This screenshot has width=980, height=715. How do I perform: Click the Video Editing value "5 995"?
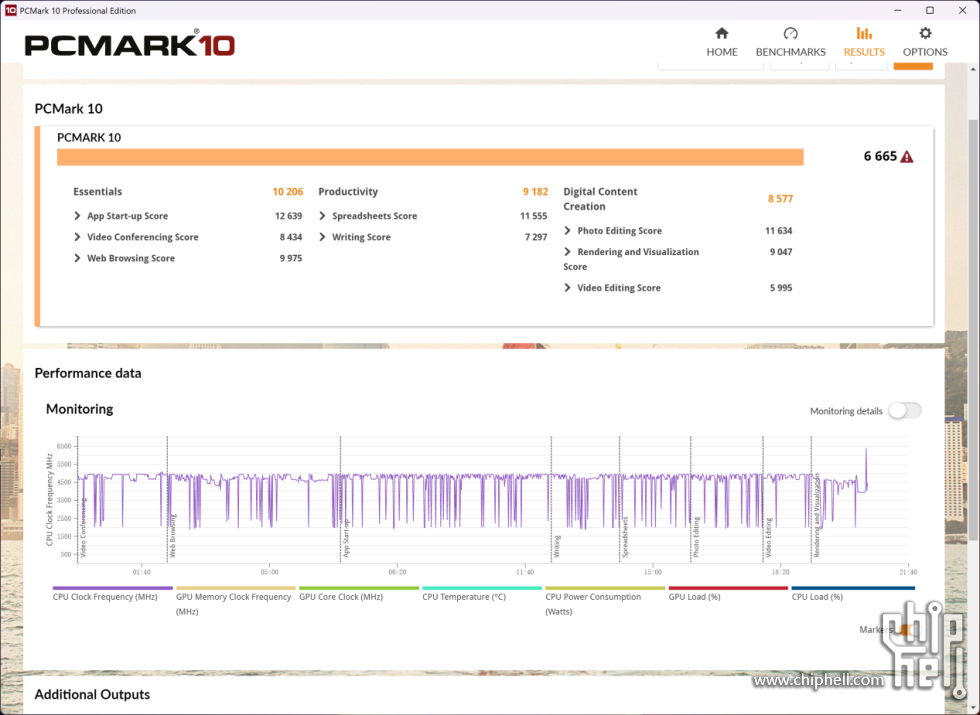(x=781, y=288)
